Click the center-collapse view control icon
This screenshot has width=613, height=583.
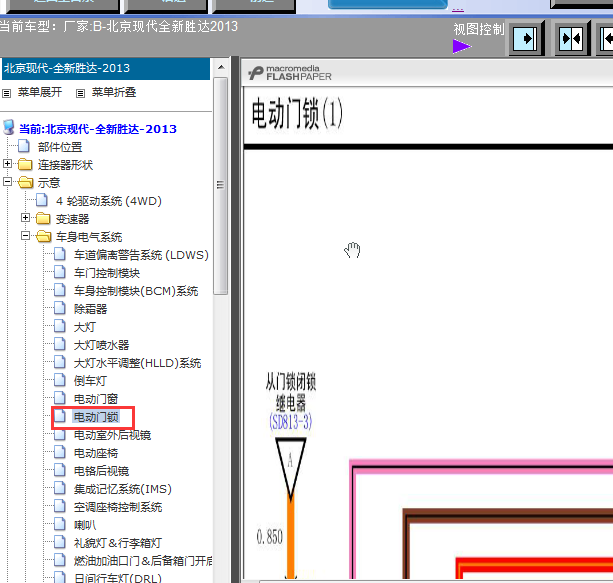(x=571, y=39)
